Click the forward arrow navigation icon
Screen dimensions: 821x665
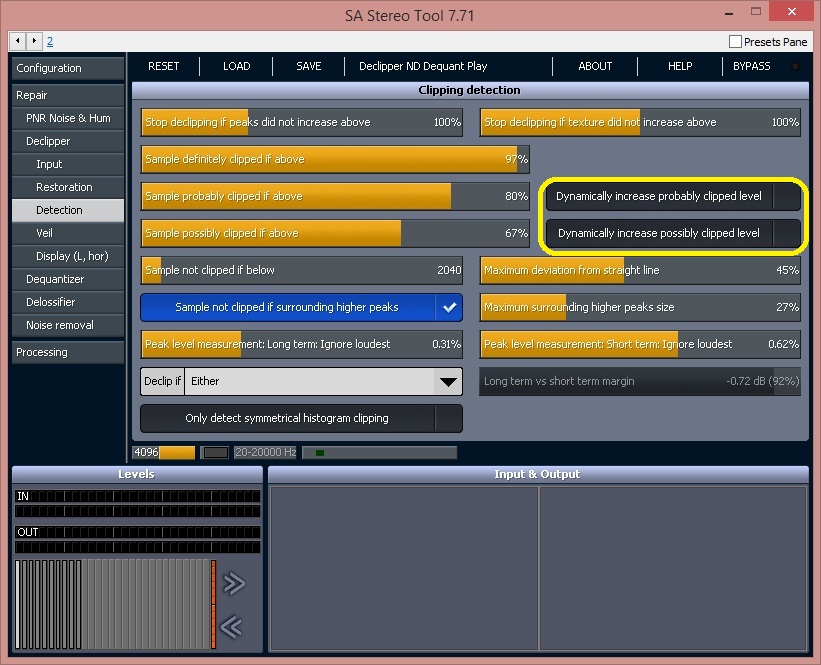coord(34,41)
